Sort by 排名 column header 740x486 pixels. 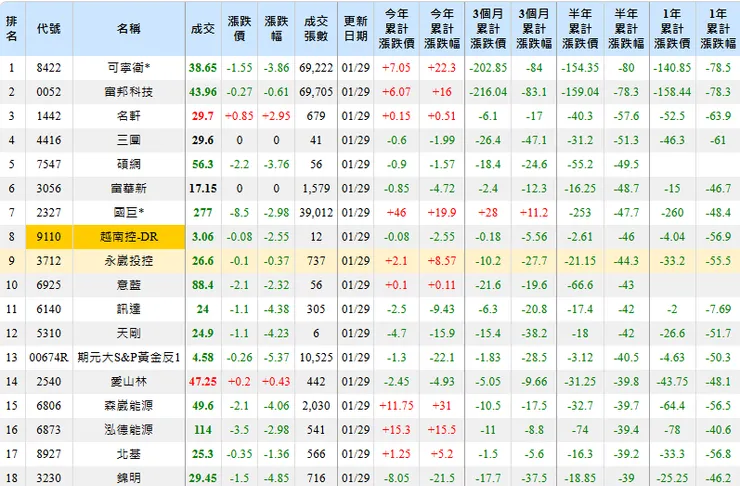(x=12, y=28)
